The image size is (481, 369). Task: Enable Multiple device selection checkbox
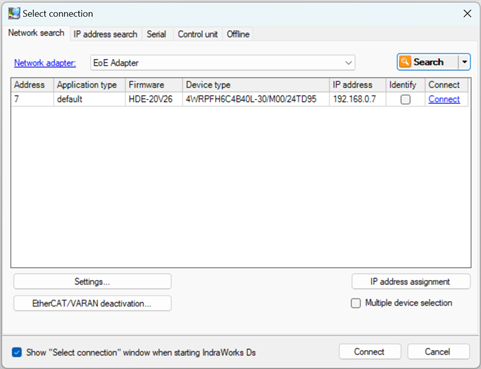pyautogui.click(x=356, y=303)
